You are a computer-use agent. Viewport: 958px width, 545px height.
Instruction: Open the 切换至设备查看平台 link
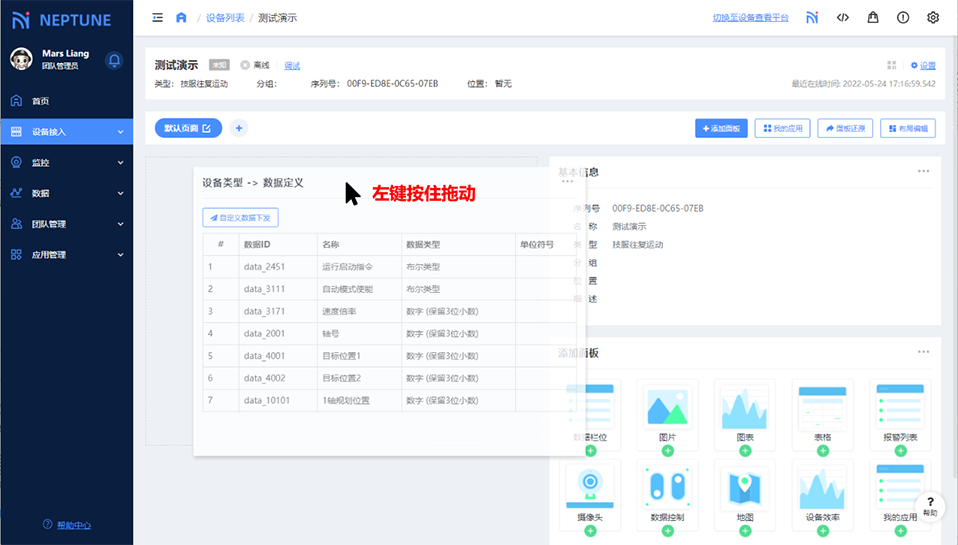point(750,18)
